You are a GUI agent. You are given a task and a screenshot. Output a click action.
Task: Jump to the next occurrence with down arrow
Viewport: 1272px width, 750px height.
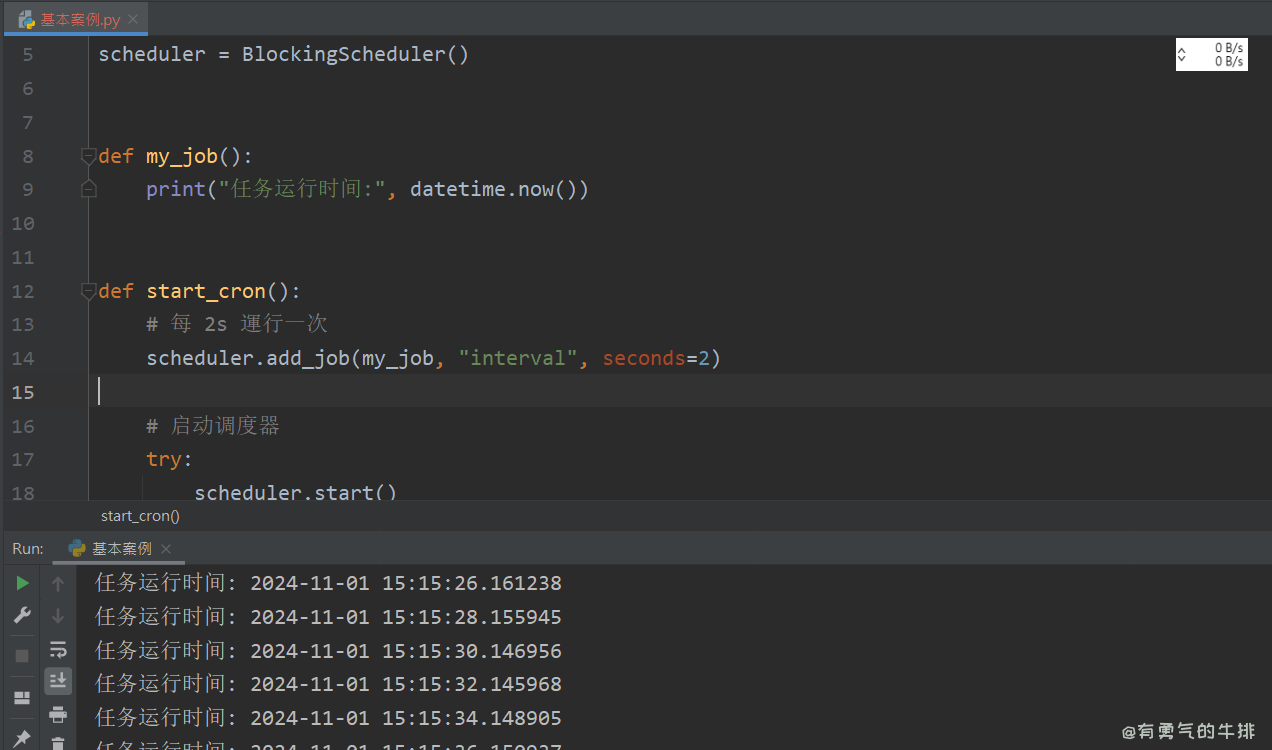(x=58, y=616)
